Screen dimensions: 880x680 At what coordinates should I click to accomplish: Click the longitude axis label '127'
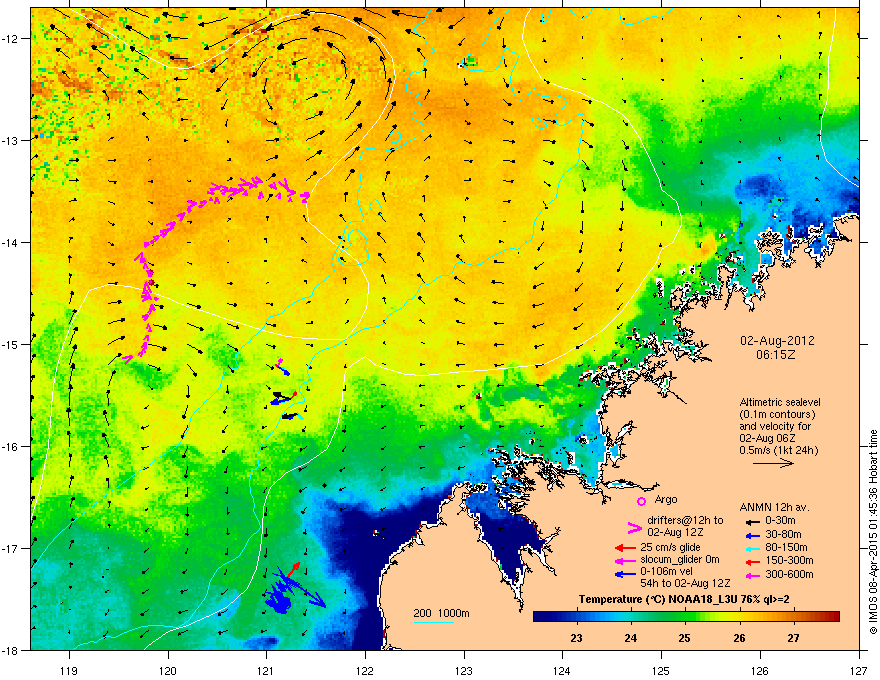859,670
